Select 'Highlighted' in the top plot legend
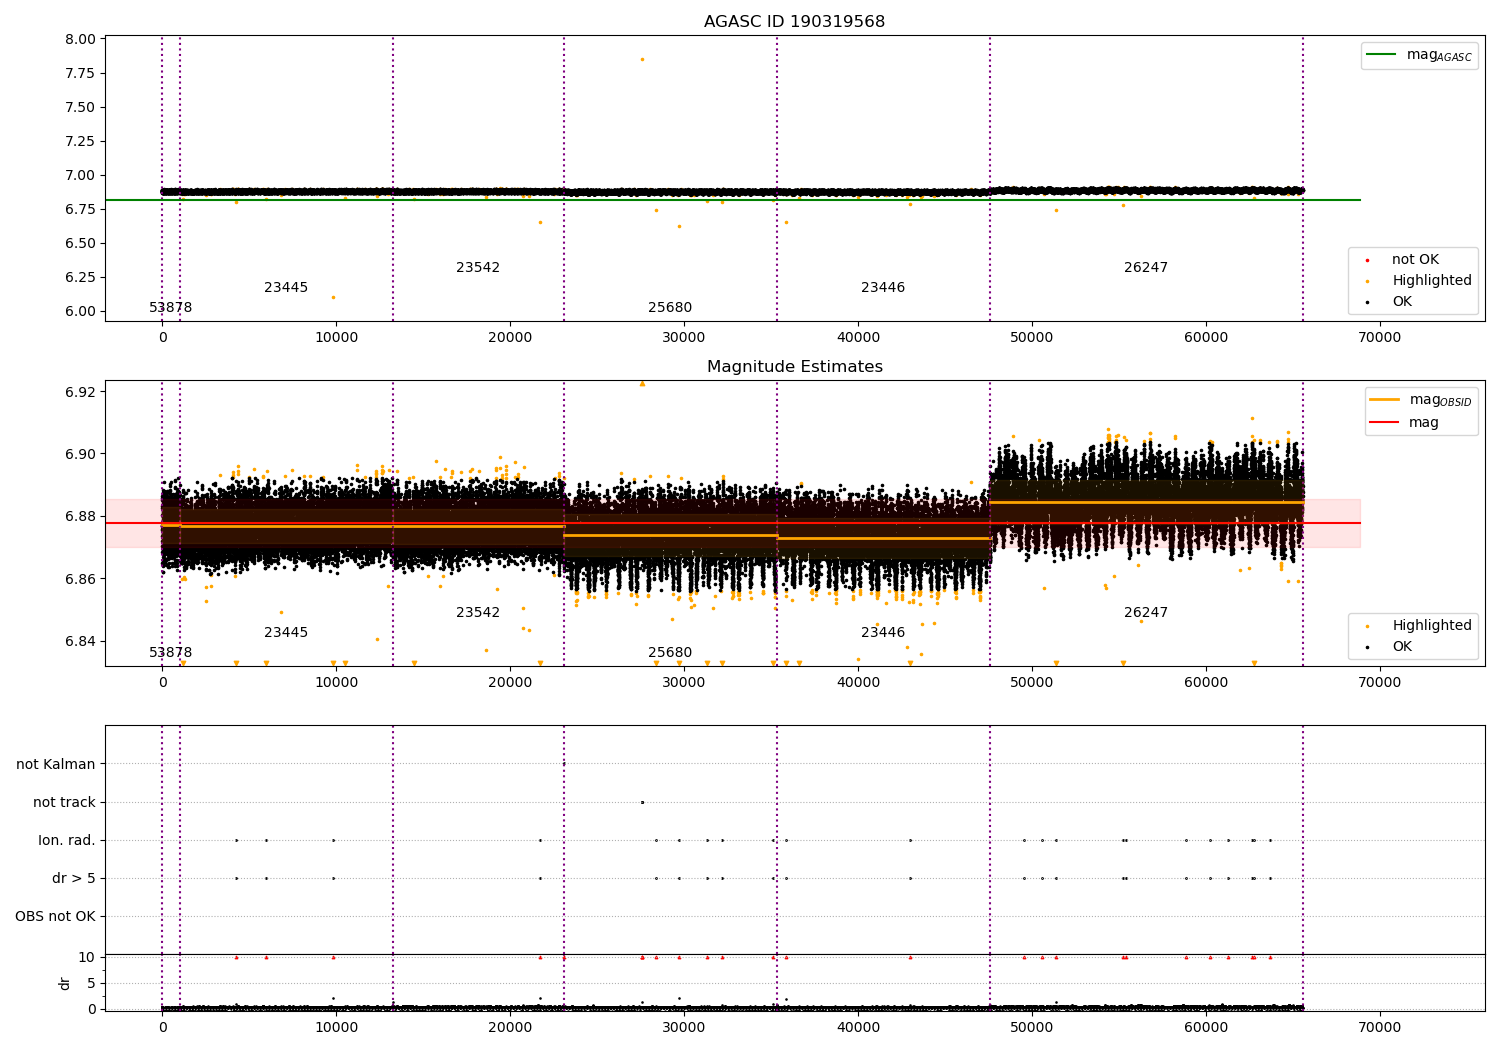Image resolution: width=1500 pixels, height=1050 pixels. [x=1432, y=281]
